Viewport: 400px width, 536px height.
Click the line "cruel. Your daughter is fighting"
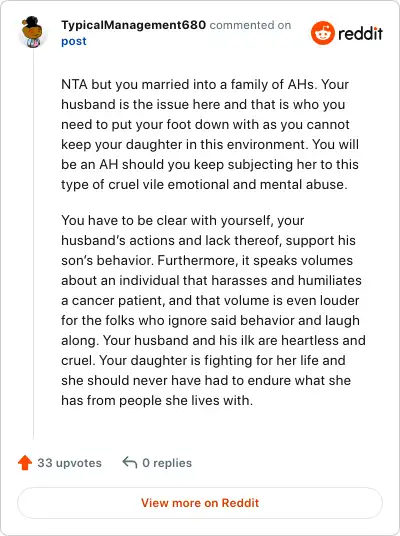pos(203,360)
